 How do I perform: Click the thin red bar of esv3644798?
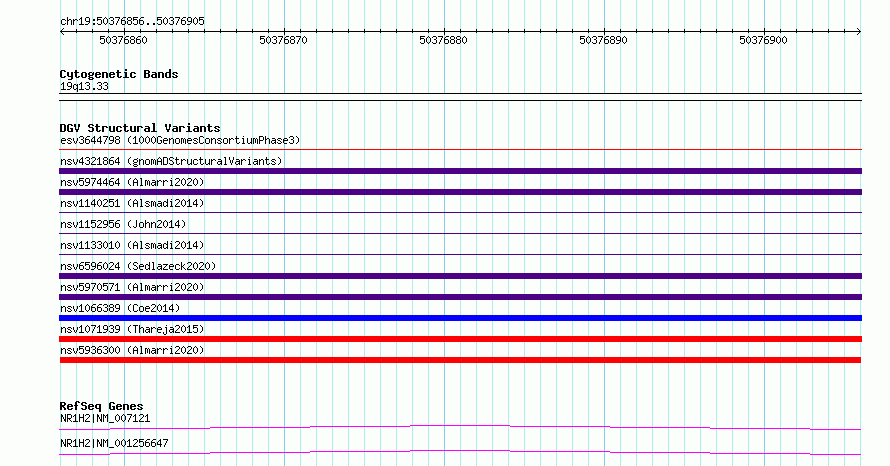click(461, 150)
